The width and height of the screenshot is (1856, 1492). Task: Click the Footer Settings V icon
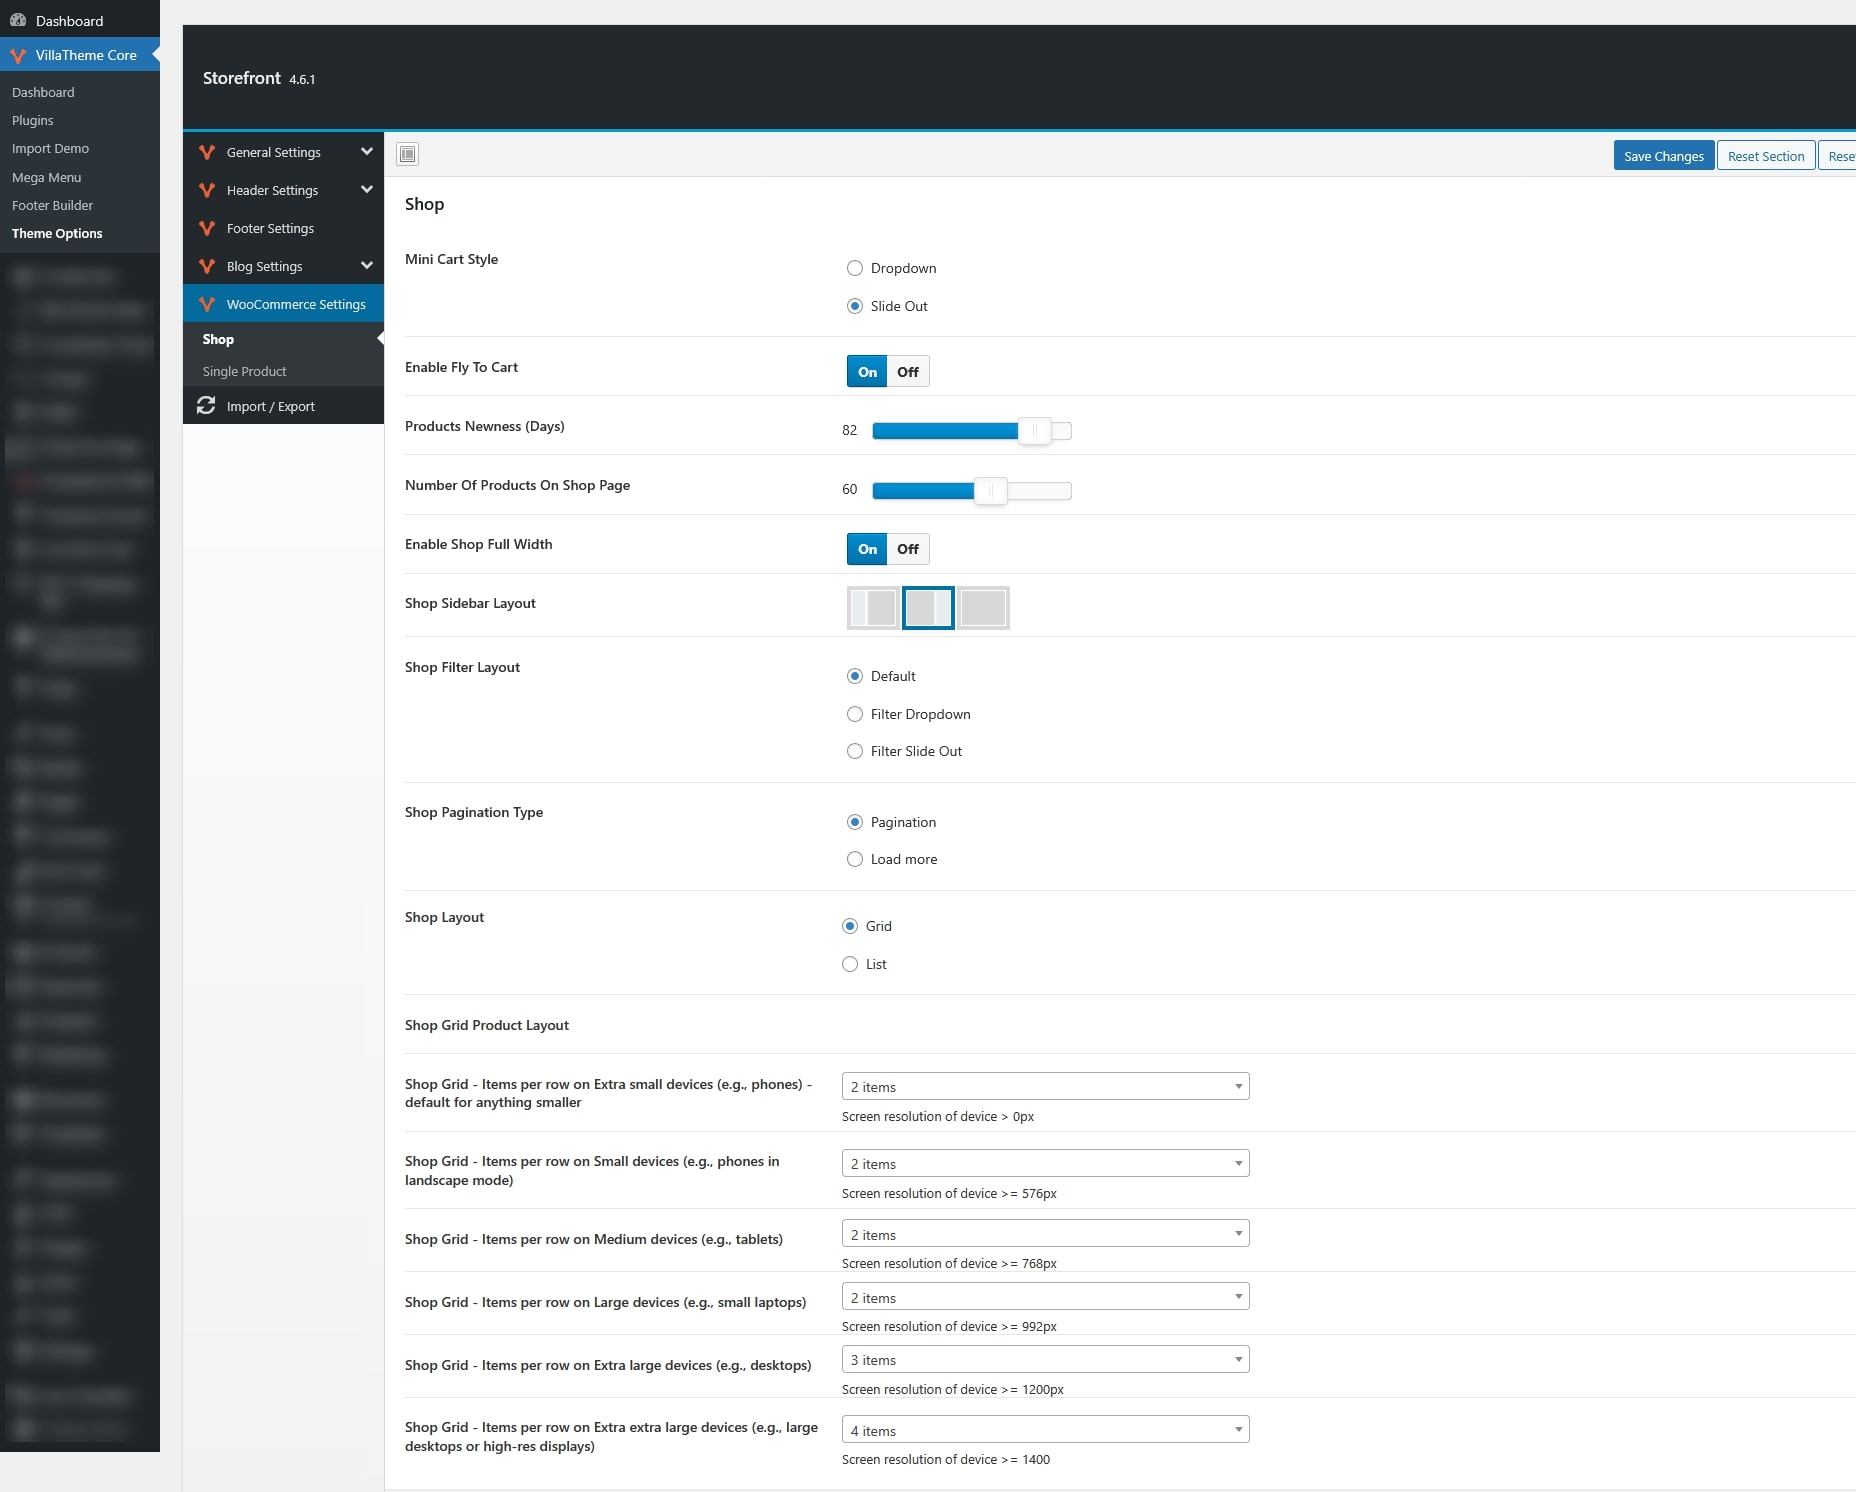pos(207,229)
